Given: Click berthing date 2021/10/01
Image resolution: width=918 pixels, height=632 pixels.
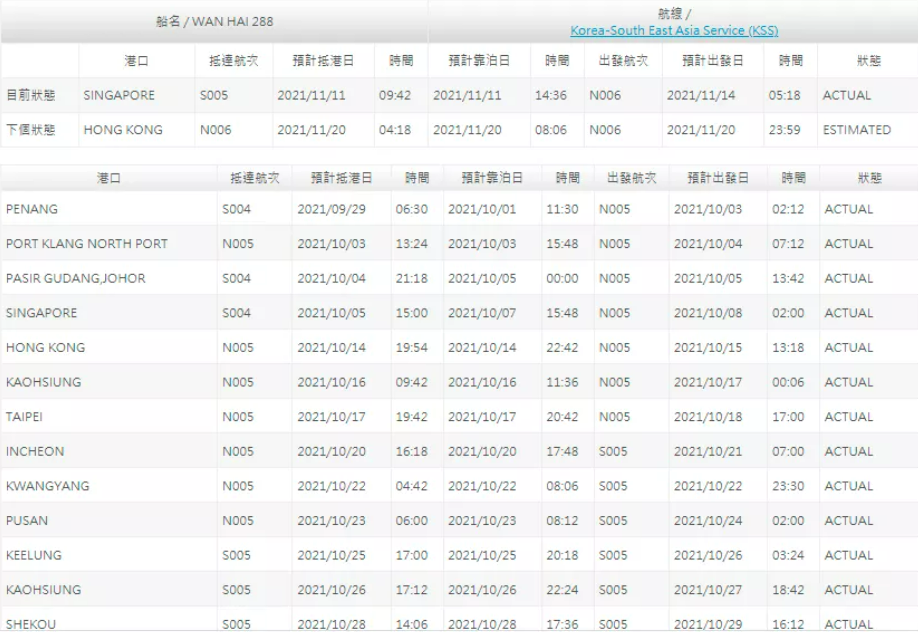Looking at the screenshot, I should tap(482, 209).
